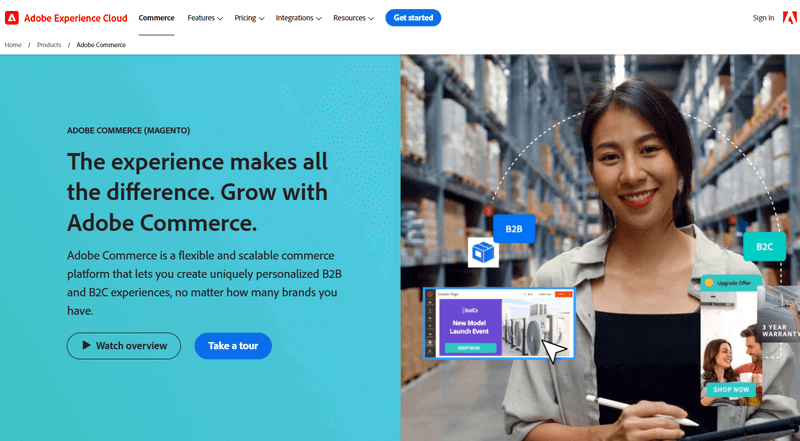The image size is (800, 441).
Task: Expand the Integrations menu
Action: [x=298, y=18]
